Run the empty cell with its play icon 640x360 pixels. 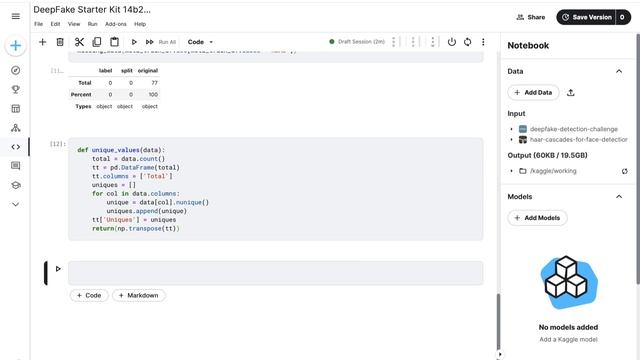(x=58, y=269)
